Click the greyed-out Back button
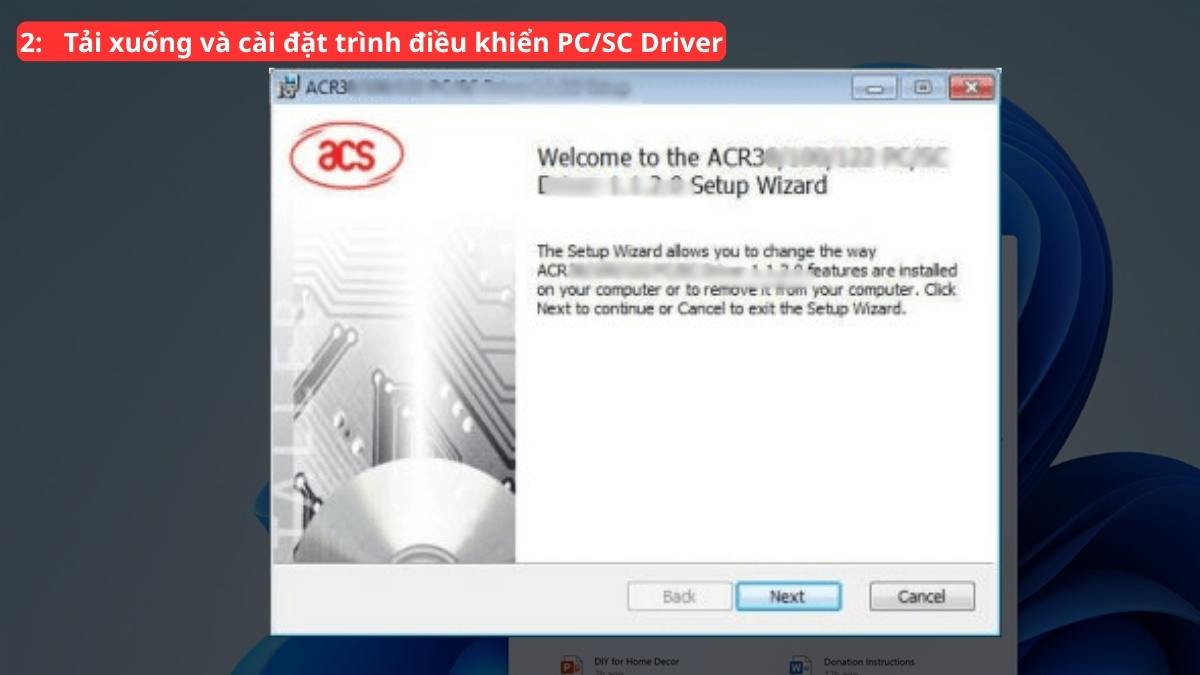 click(x=679, y=597)
